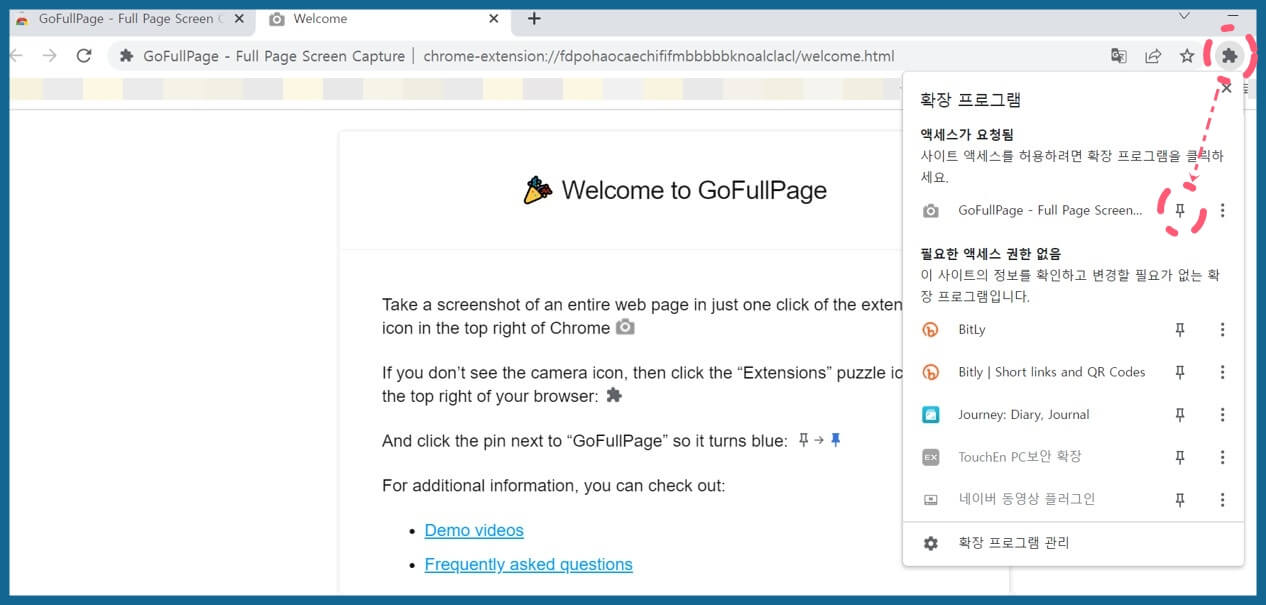Click the BitLy extension icon
This screenshot has width=1266, height=605.
[931, 330]
